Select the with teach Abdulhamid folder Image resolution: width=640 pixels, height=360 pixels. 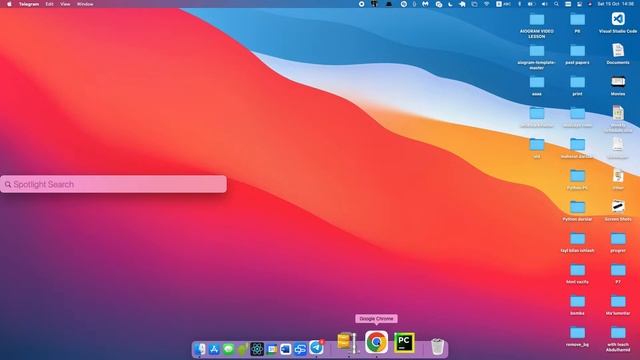coord(618,339)
